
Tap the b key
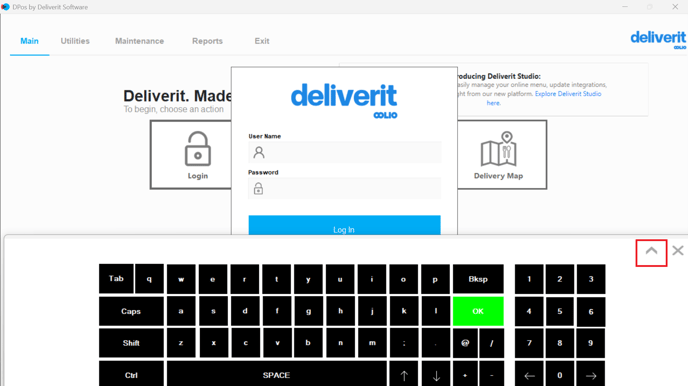click(x=308, y=343)
